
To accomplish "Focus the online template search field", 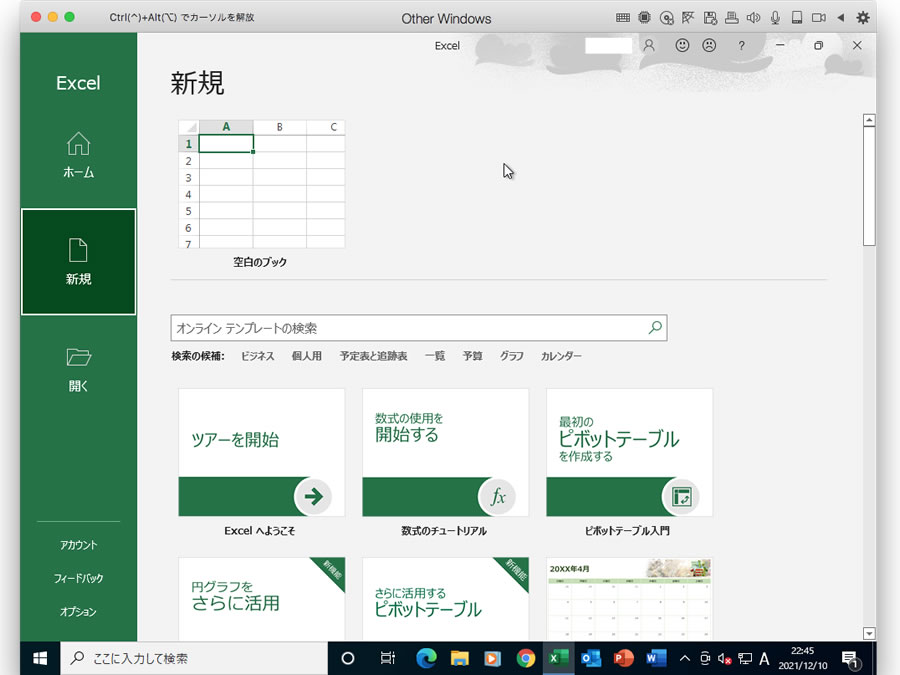I will coord(408,328).
